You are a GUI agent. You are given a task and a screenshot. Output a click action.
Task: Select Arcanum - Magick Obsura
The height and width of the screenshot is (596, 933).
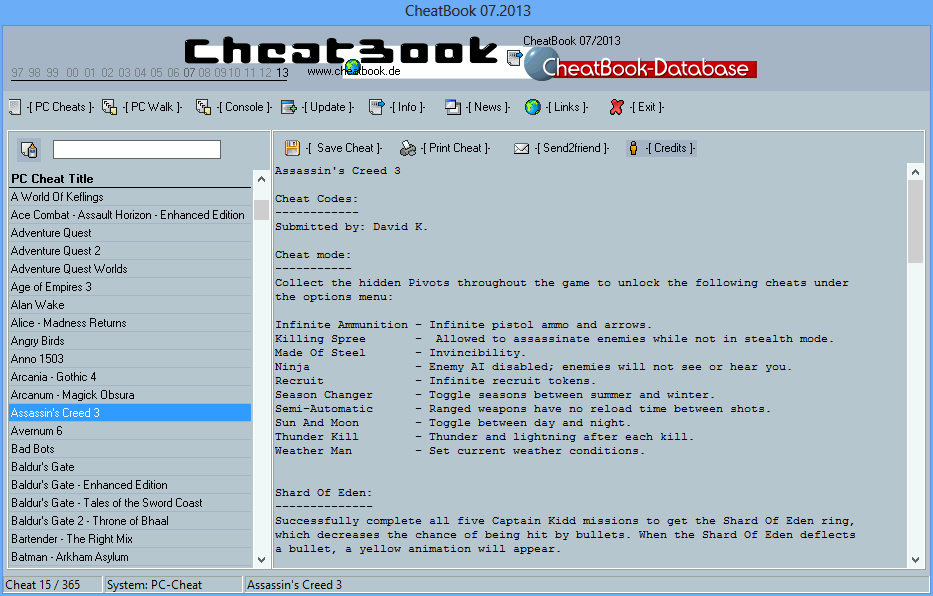[x=130, y=395]
